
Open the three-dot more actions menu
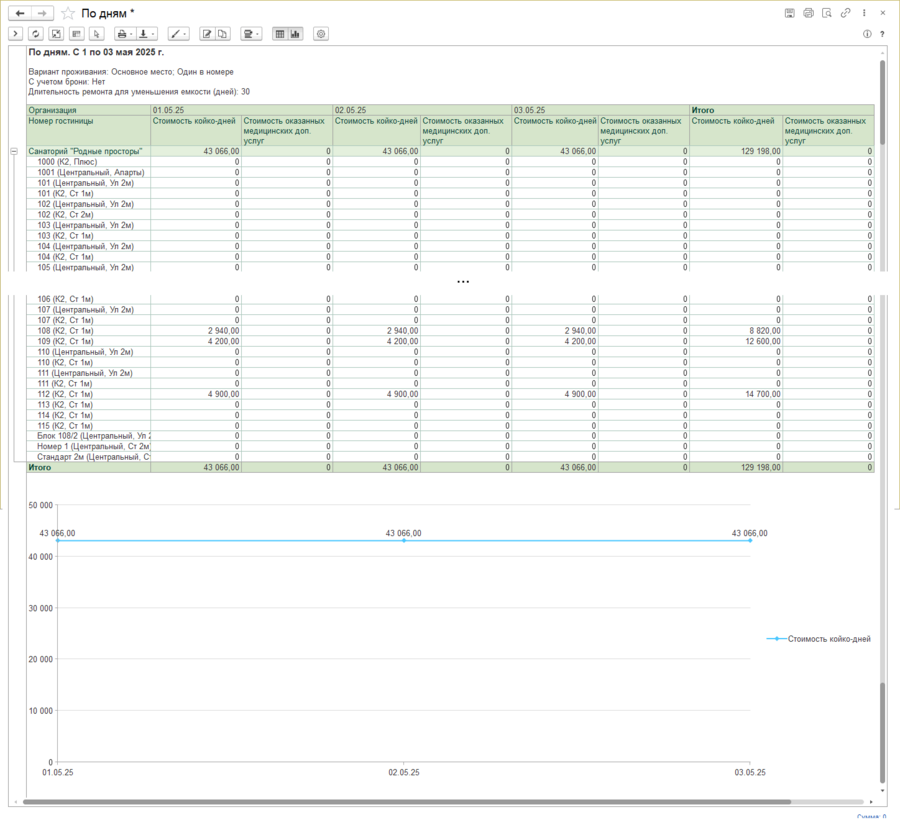point(864,13)
